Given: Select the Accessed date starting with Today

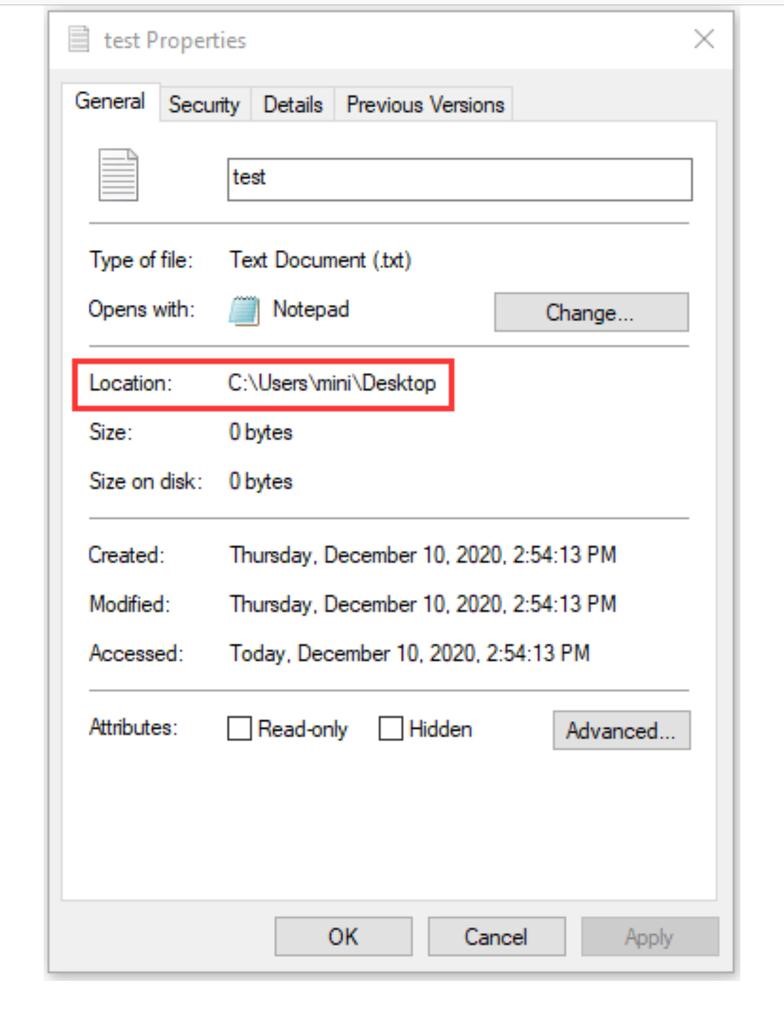Looking at the screenshot, I should [x=410, y=653].
